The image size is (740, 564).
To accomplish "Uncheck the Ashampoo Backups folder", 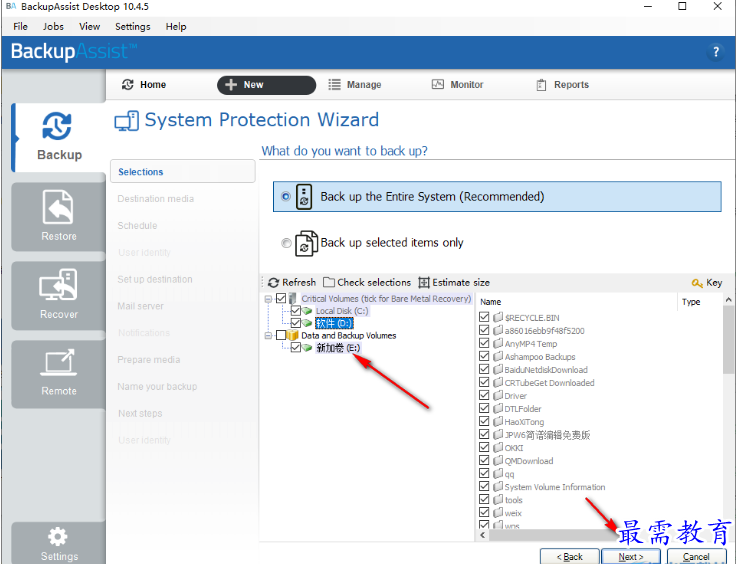I will click(484, 356).
